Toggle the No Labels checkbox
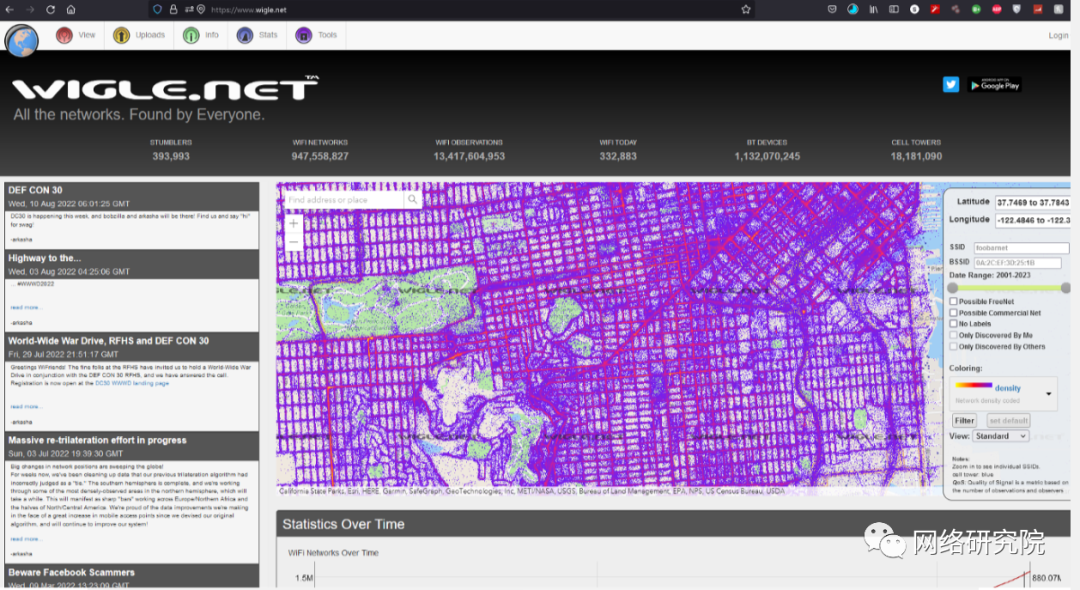Viewport: 1080px width, 590px height. click(x=953, y=324)
